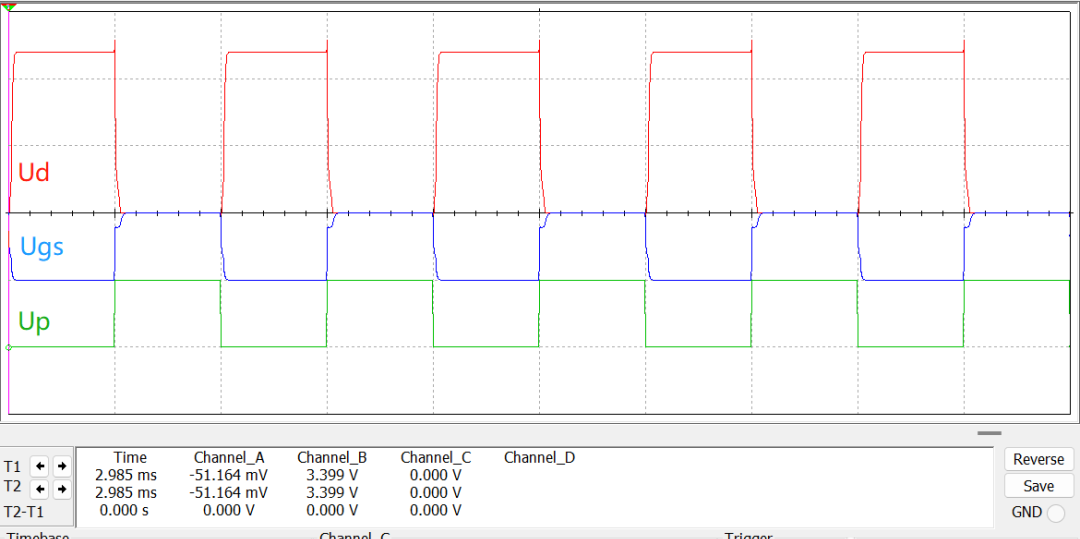This screenshot has width=1080, height=539.
Task: Click the Channel_D column header
Action: [539, 458]
